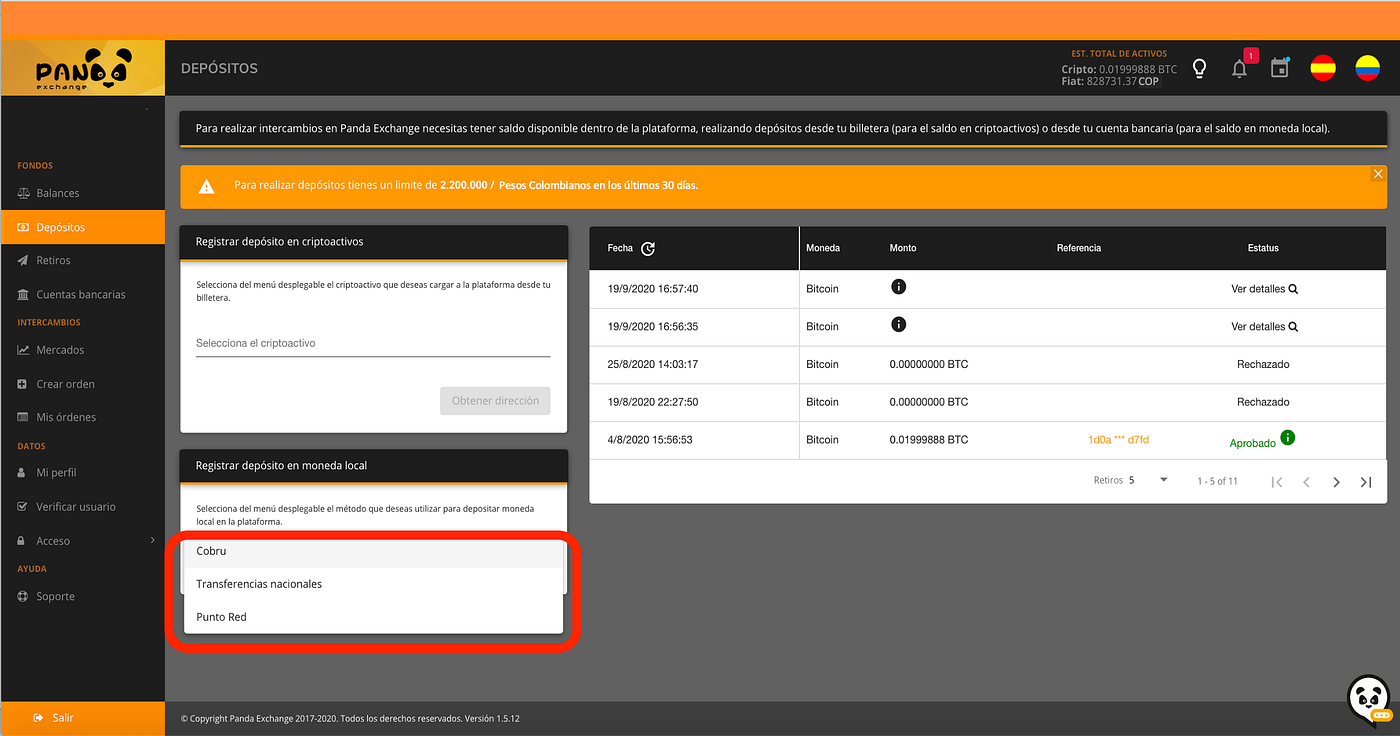Click Bitcoin in the 4/8/2020 row
Screen dimensions: 1400x736
822,440
